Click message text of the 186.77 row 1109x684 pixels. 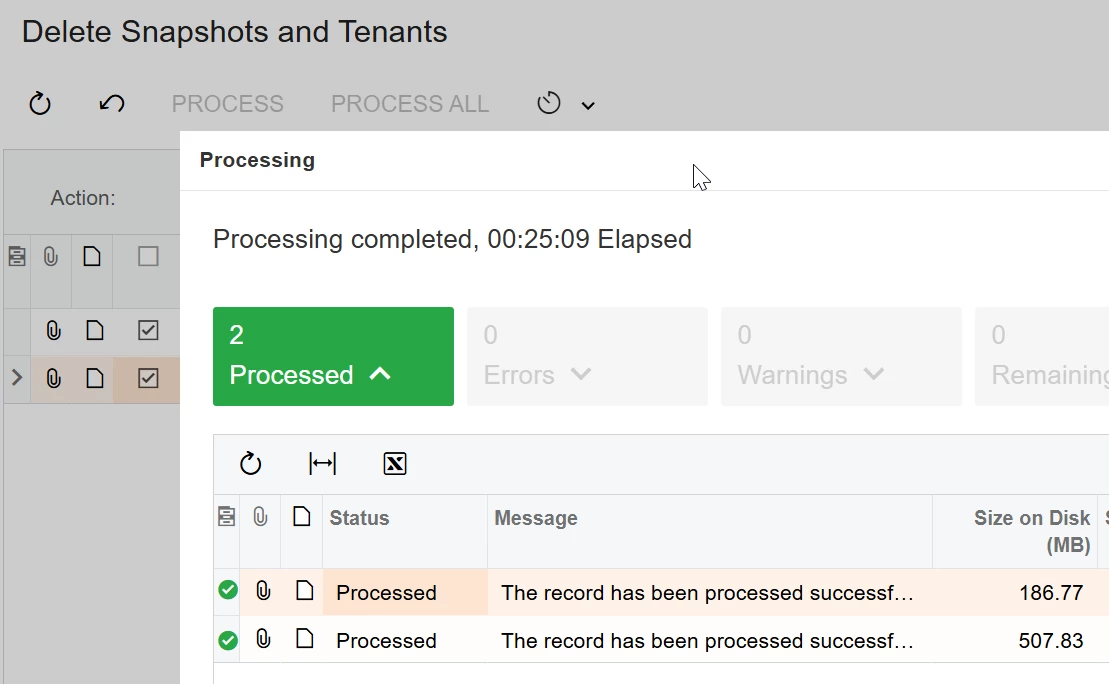click(707, 593)
